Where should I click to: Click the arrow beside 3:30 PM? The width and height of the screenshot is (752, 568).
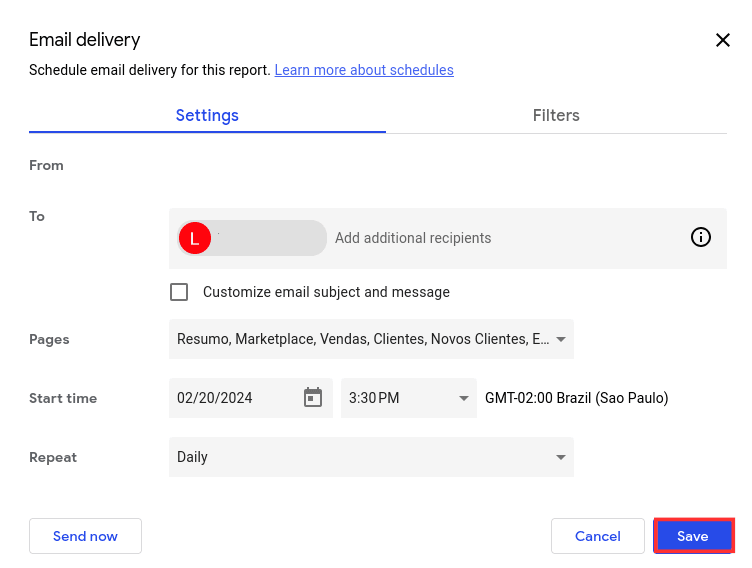coord(463,398)
